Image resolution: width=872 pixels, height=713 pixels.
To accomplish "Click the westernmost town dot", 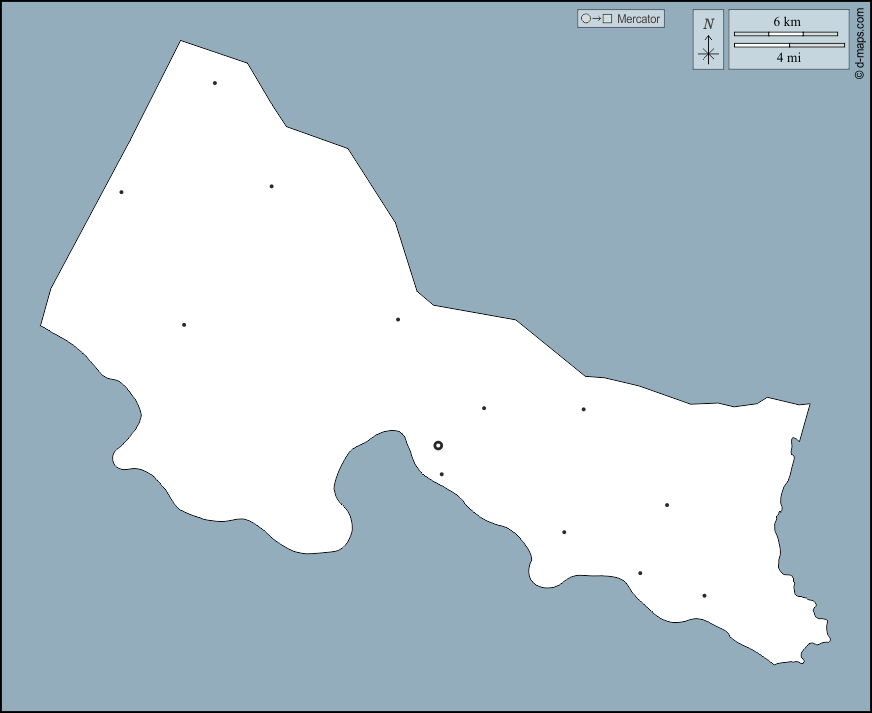I will click(121, 192).
